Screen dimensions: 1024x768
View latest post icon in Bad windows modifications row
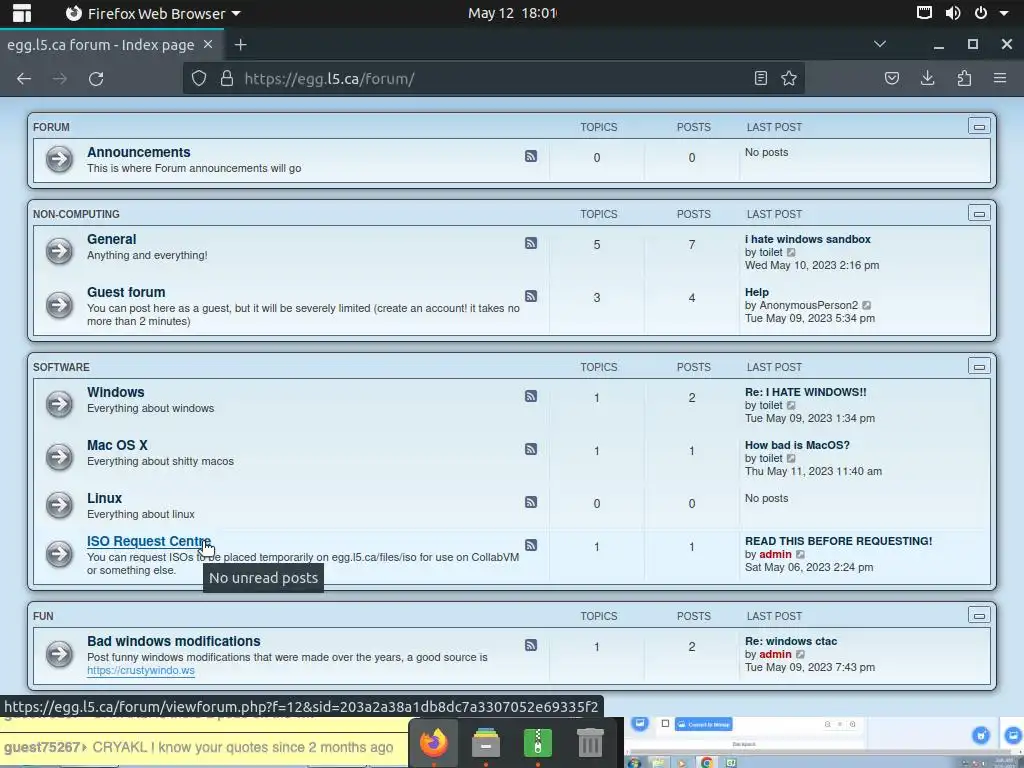[800, 654]
